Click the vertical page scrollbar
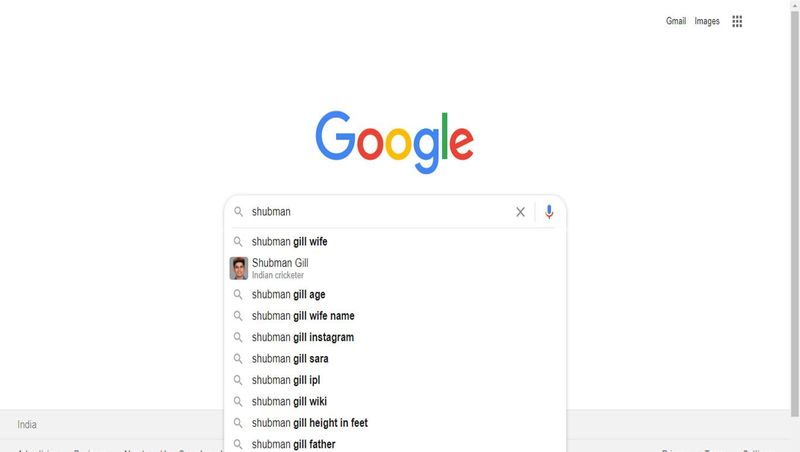Image resolution: width=800 pixels, height=452 pixels. click(795, 209)
